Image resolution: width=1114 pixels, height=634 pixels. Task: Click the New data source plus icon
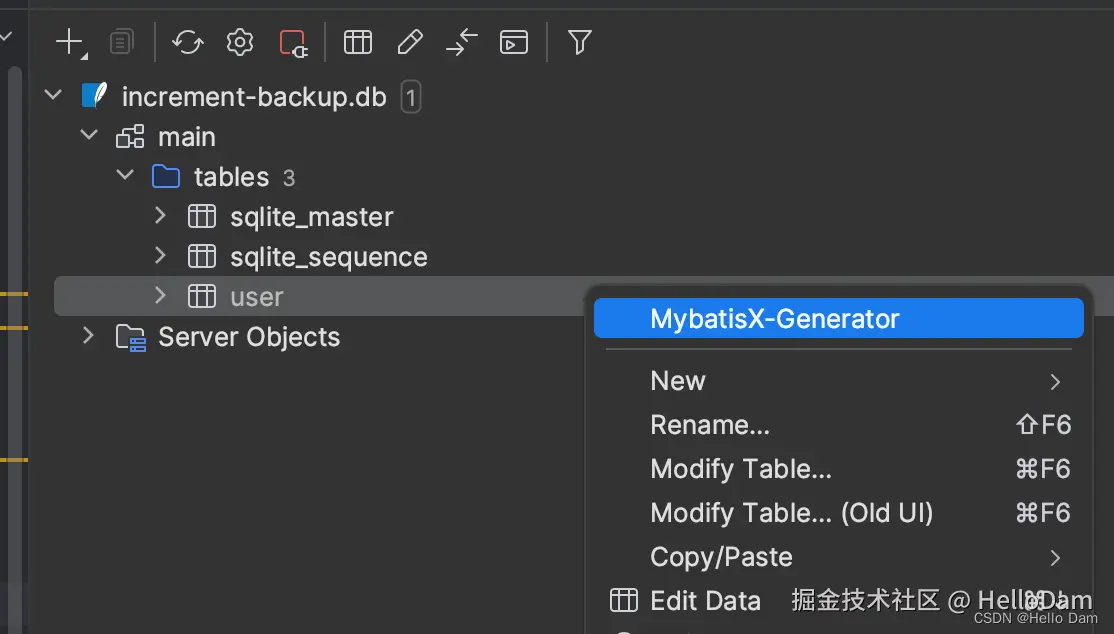[69, 42]
